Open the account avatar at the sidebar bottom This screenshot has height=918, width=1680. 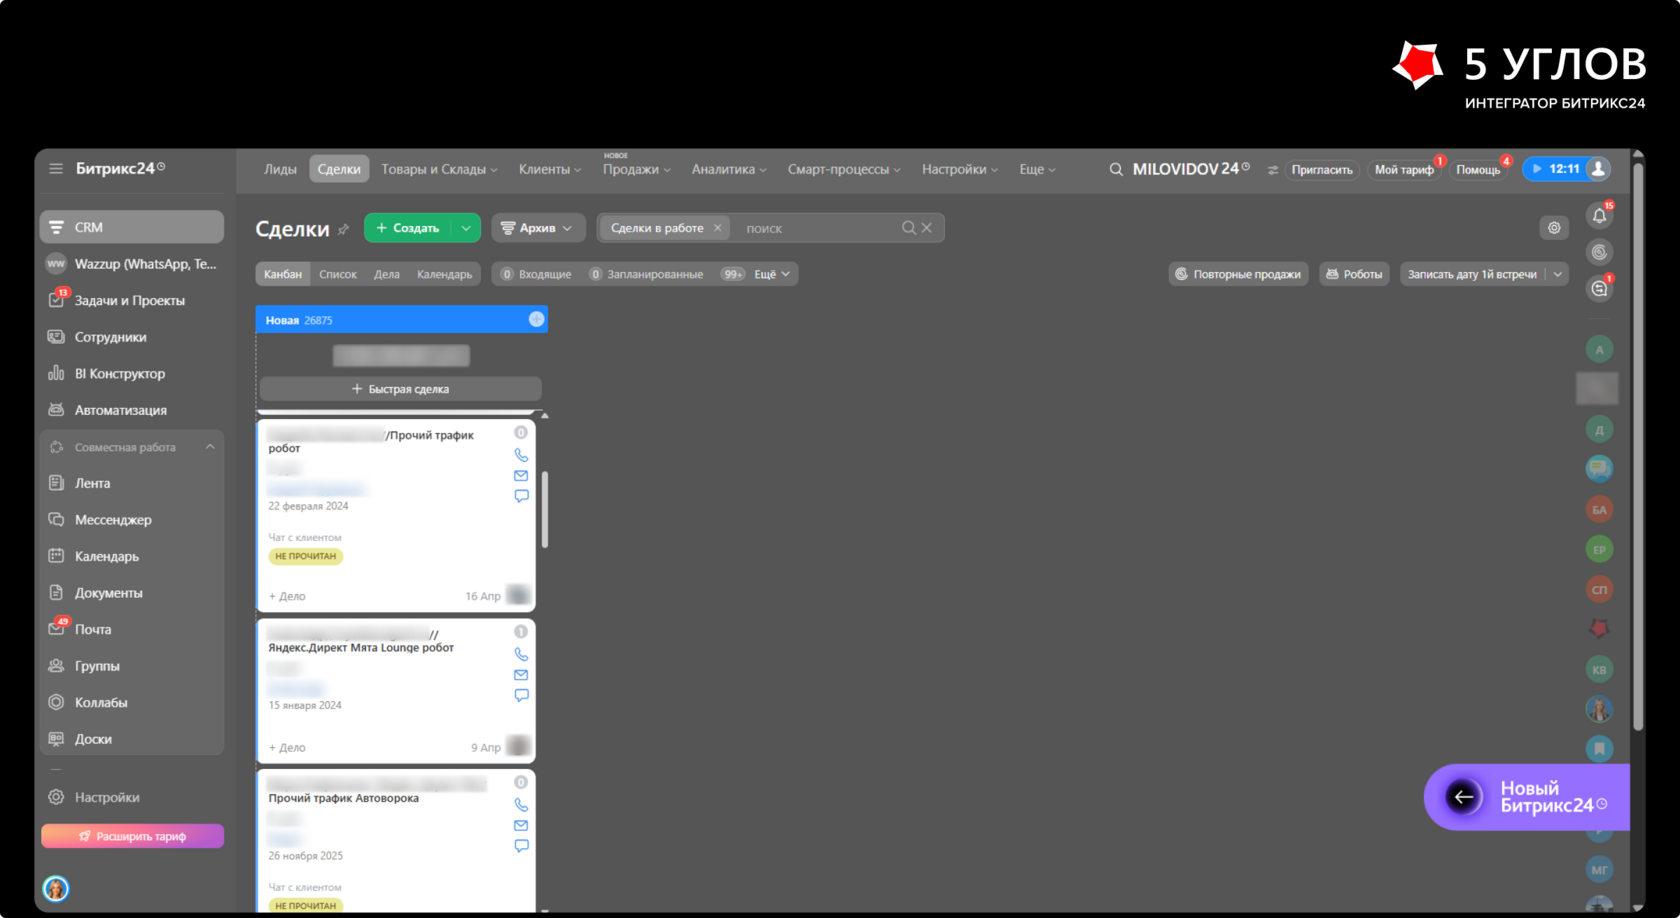(x=56, y=888)
